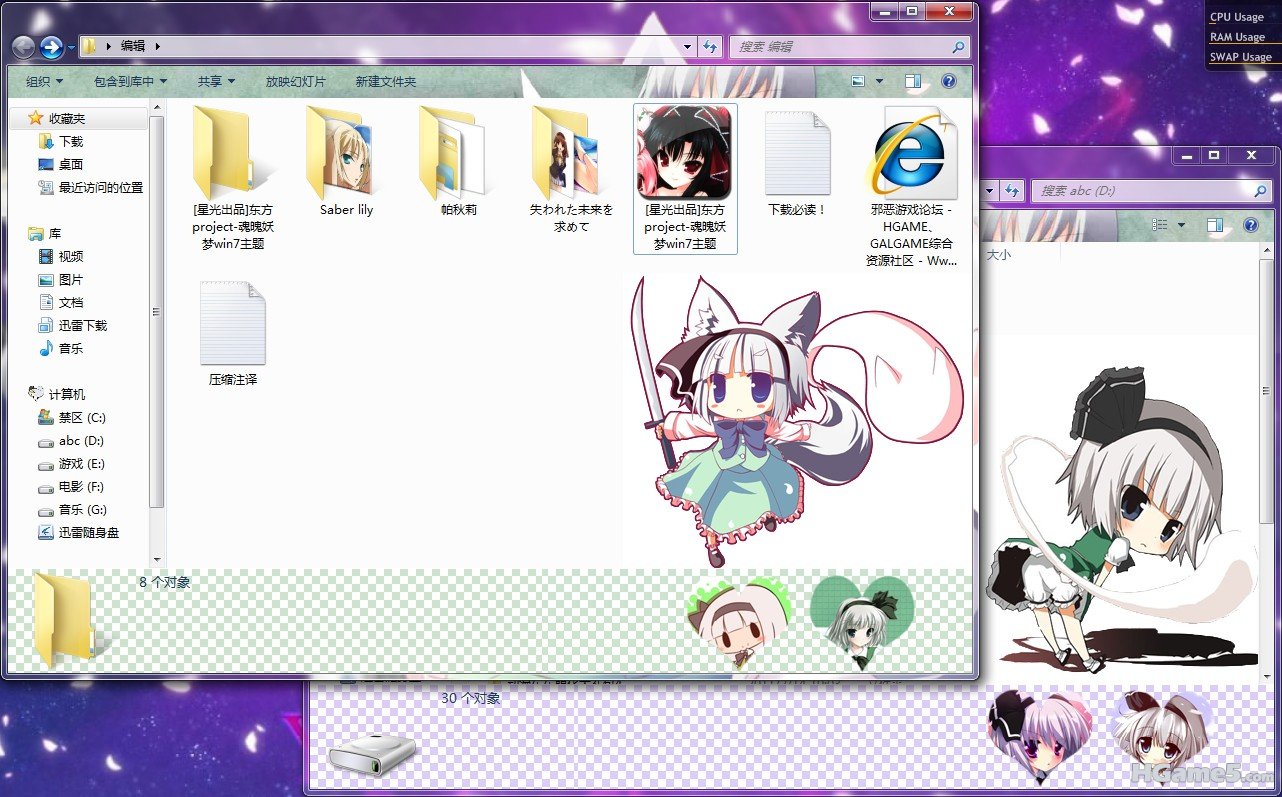Open view options arrow in abc (D:) window

(x=1182, y=225)
